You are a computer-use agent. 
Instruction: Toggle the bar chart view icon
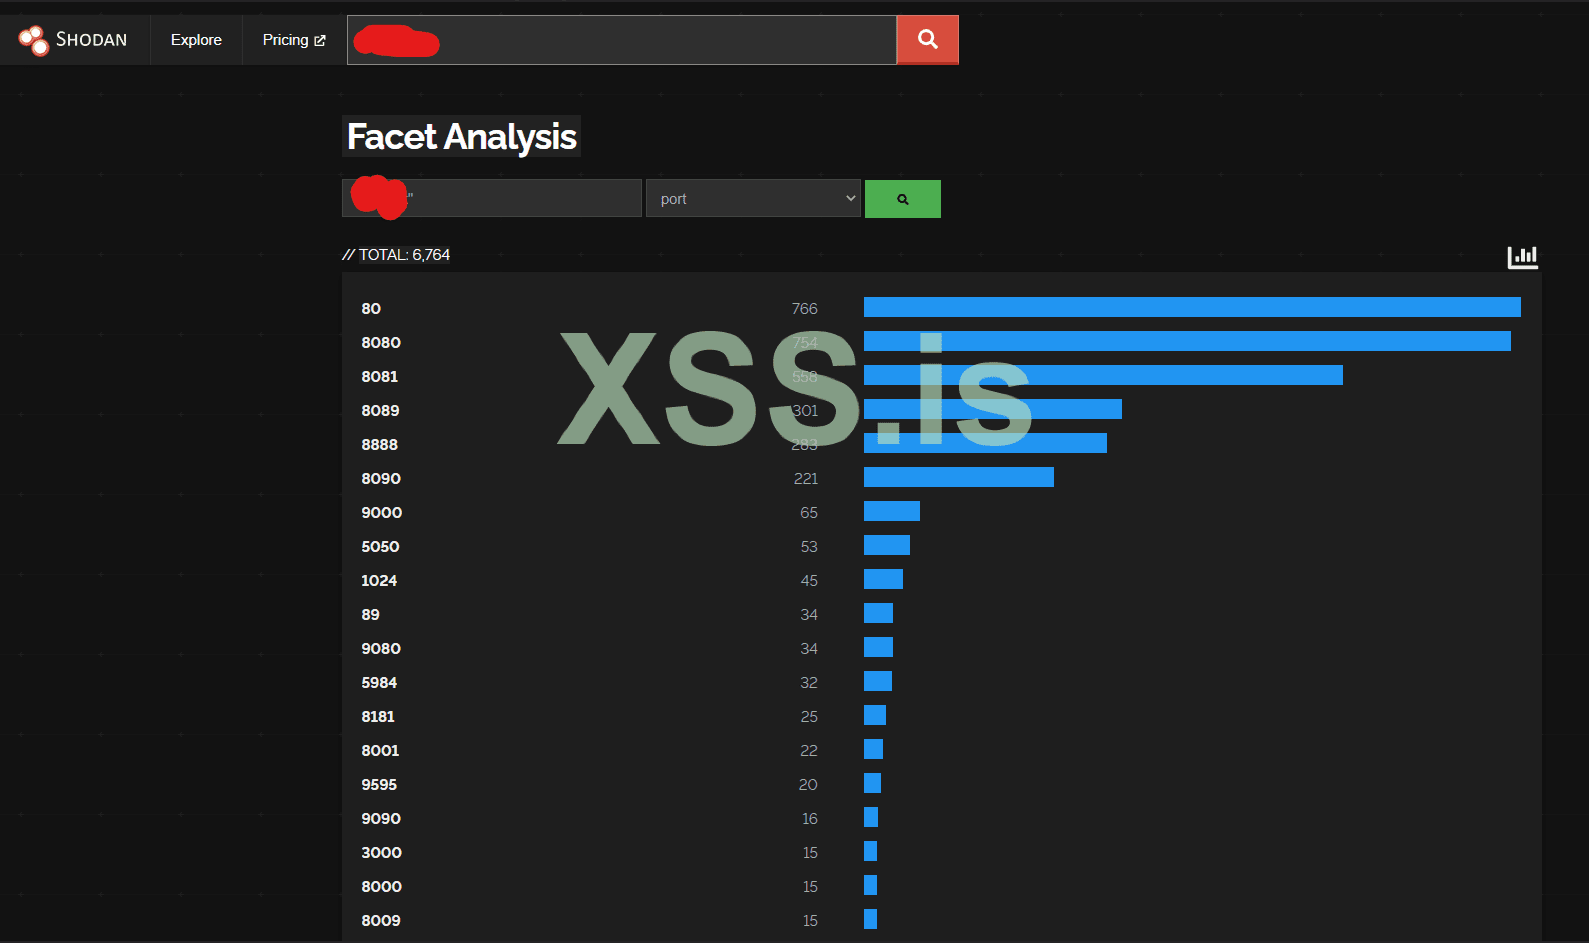1523,257
